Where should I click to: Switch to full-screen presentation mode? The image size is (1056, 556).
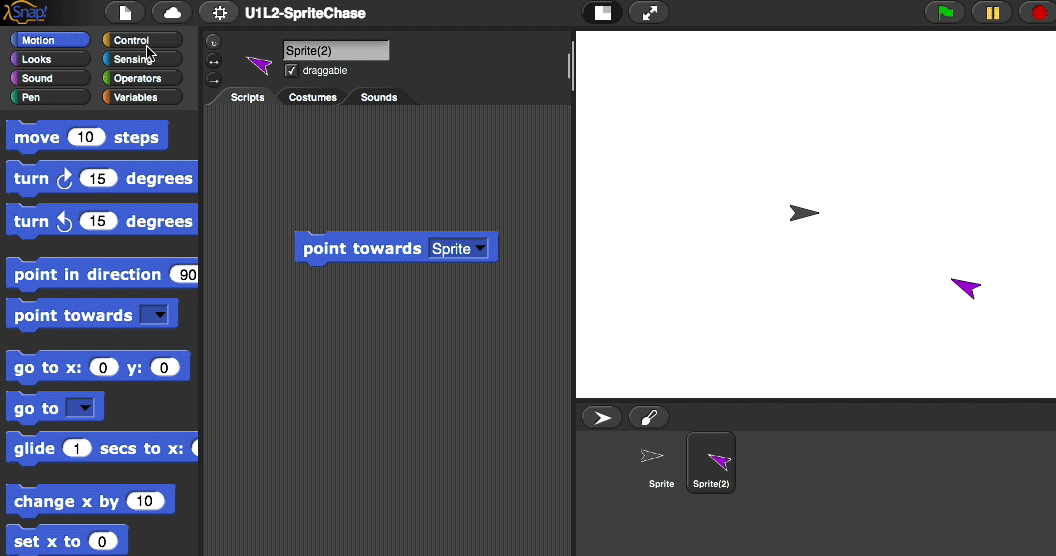point(649,13)
